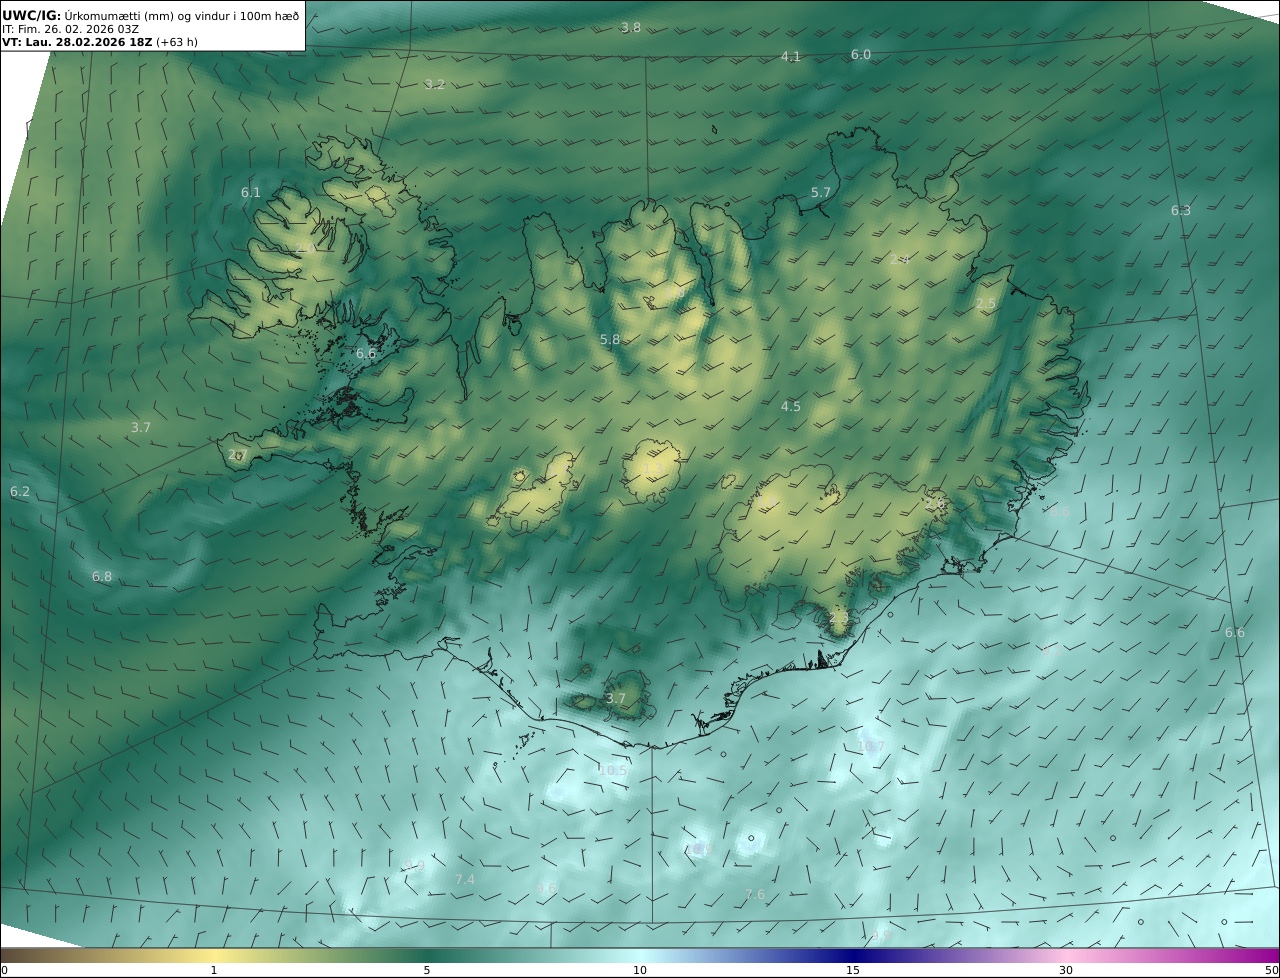
Task: Click the 6.2 value at the far west edge
Action: (20, 491)
